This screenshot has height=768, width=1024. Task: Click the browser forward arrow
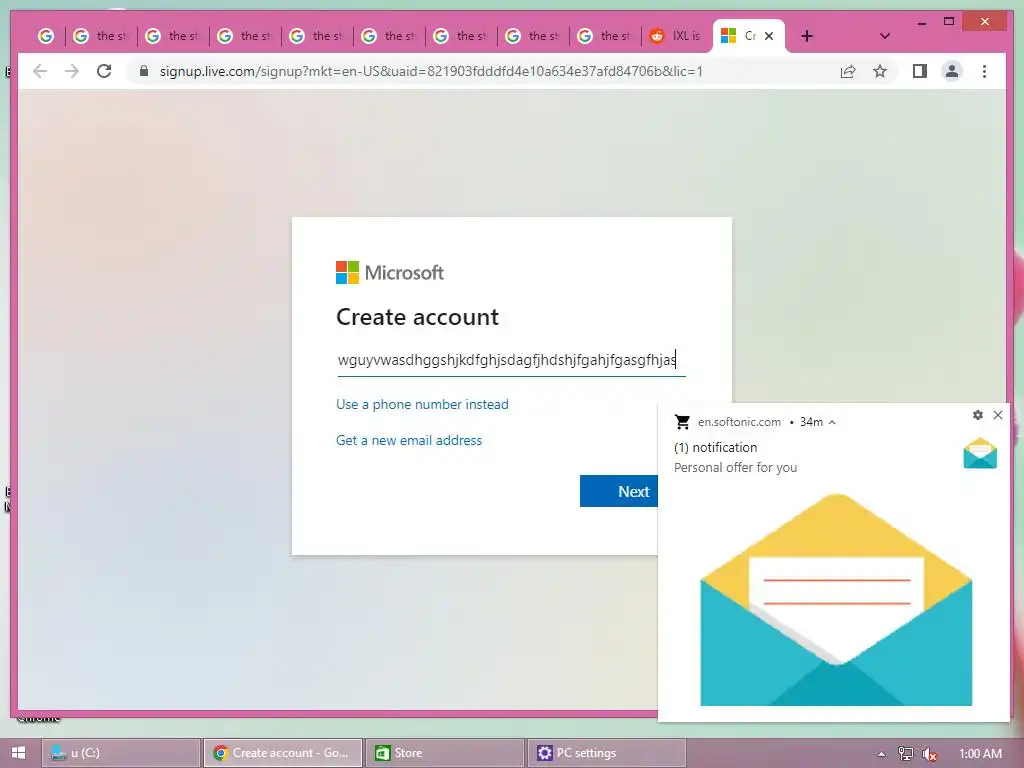pos(72,71)
